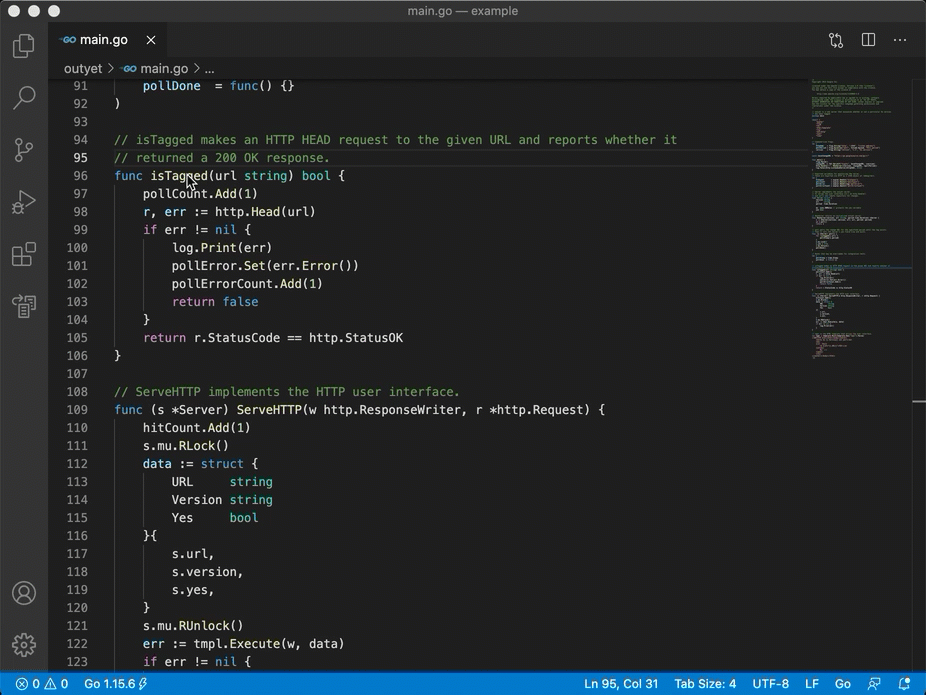Viewport: 926px width, 695px height.
Task: Split the editor using the split icon
Action: (868, 40)
